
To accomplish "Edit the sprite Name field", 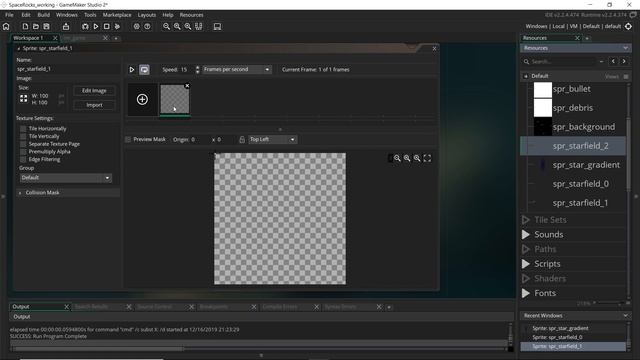I will pyautogui.click(x=67, y=69).
